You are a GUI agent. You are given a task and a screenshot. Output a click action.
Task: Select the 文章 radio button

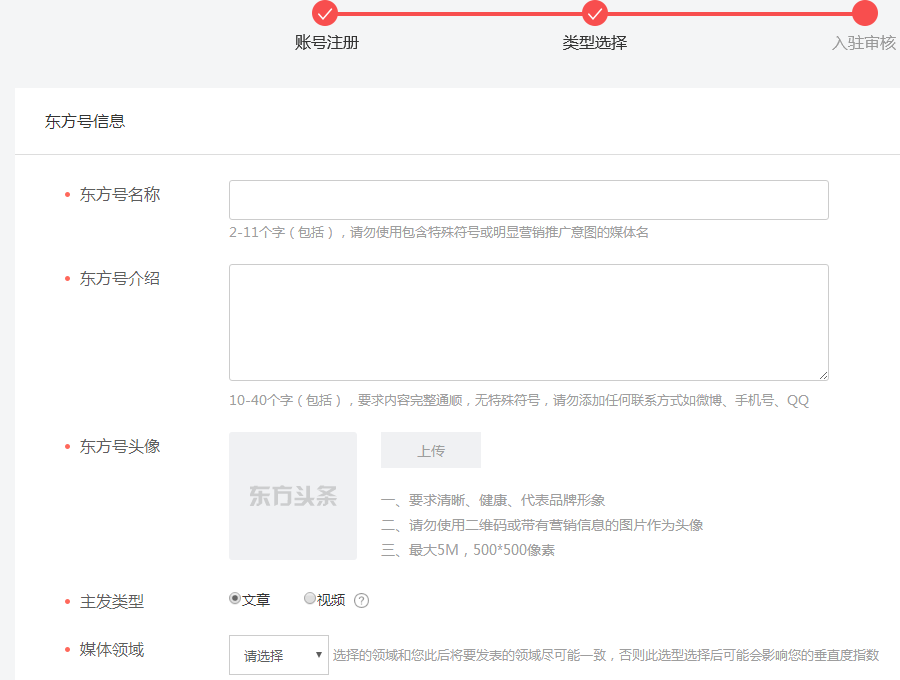pyautogui.click(x=235, y=599)
